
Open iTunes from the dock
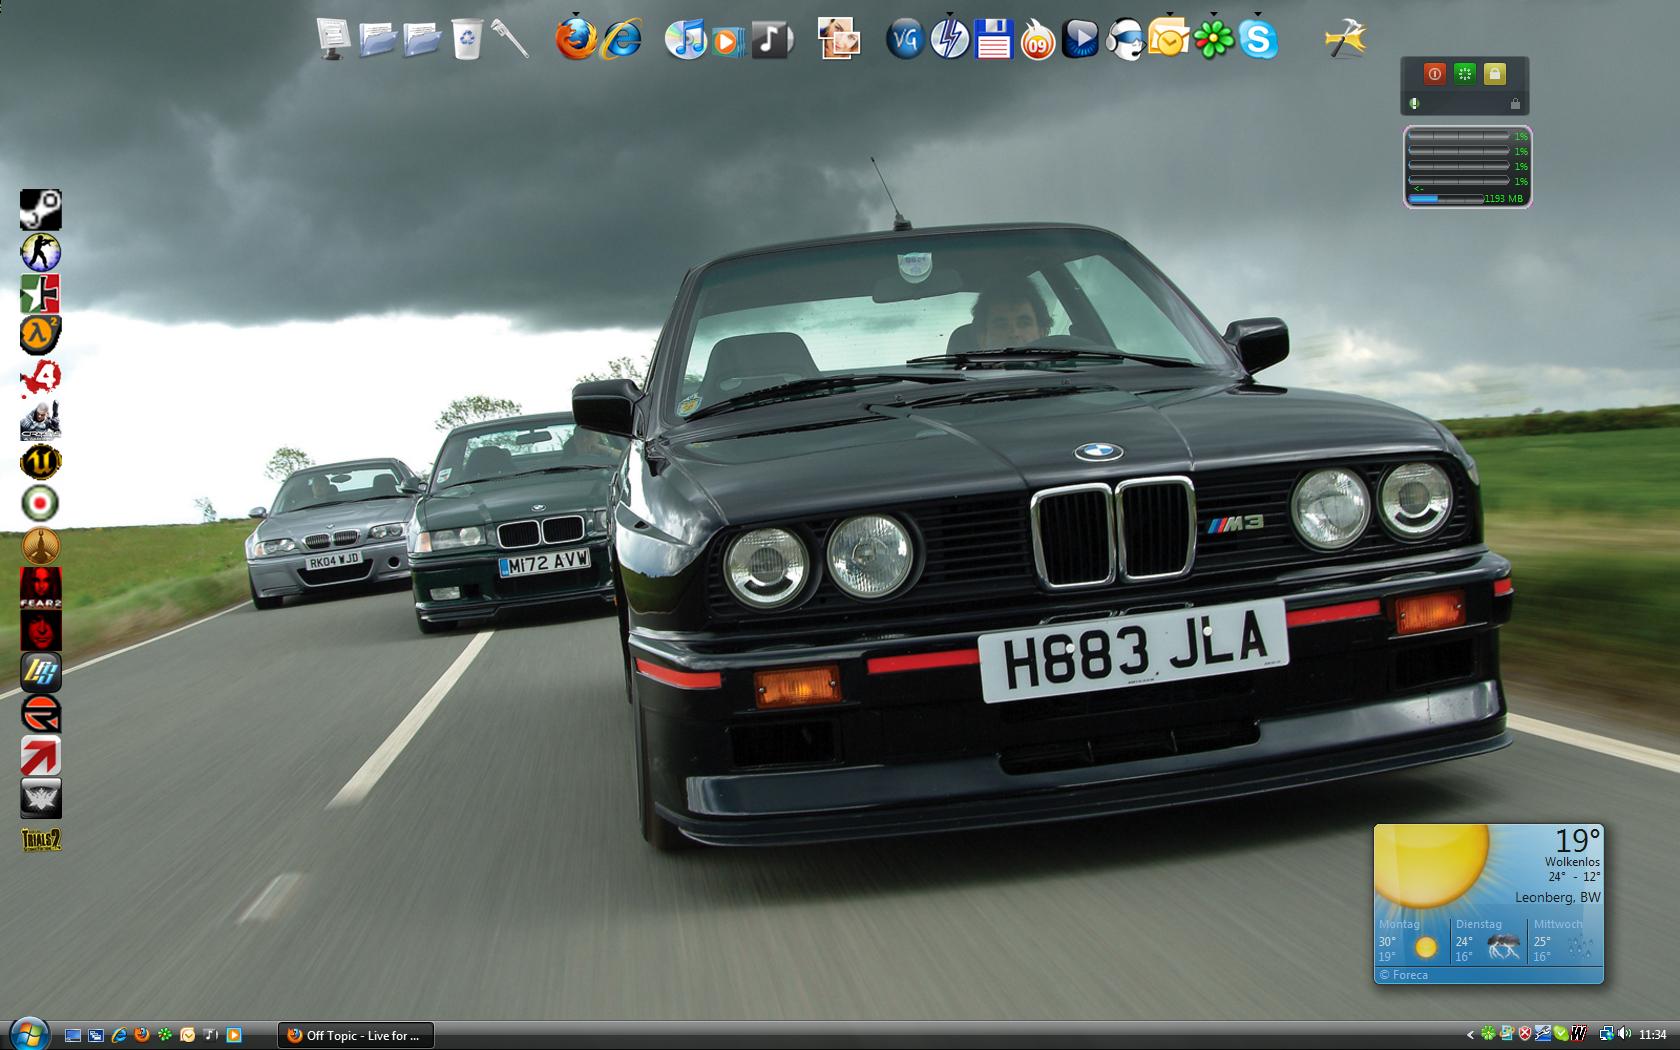pos(685,39)
